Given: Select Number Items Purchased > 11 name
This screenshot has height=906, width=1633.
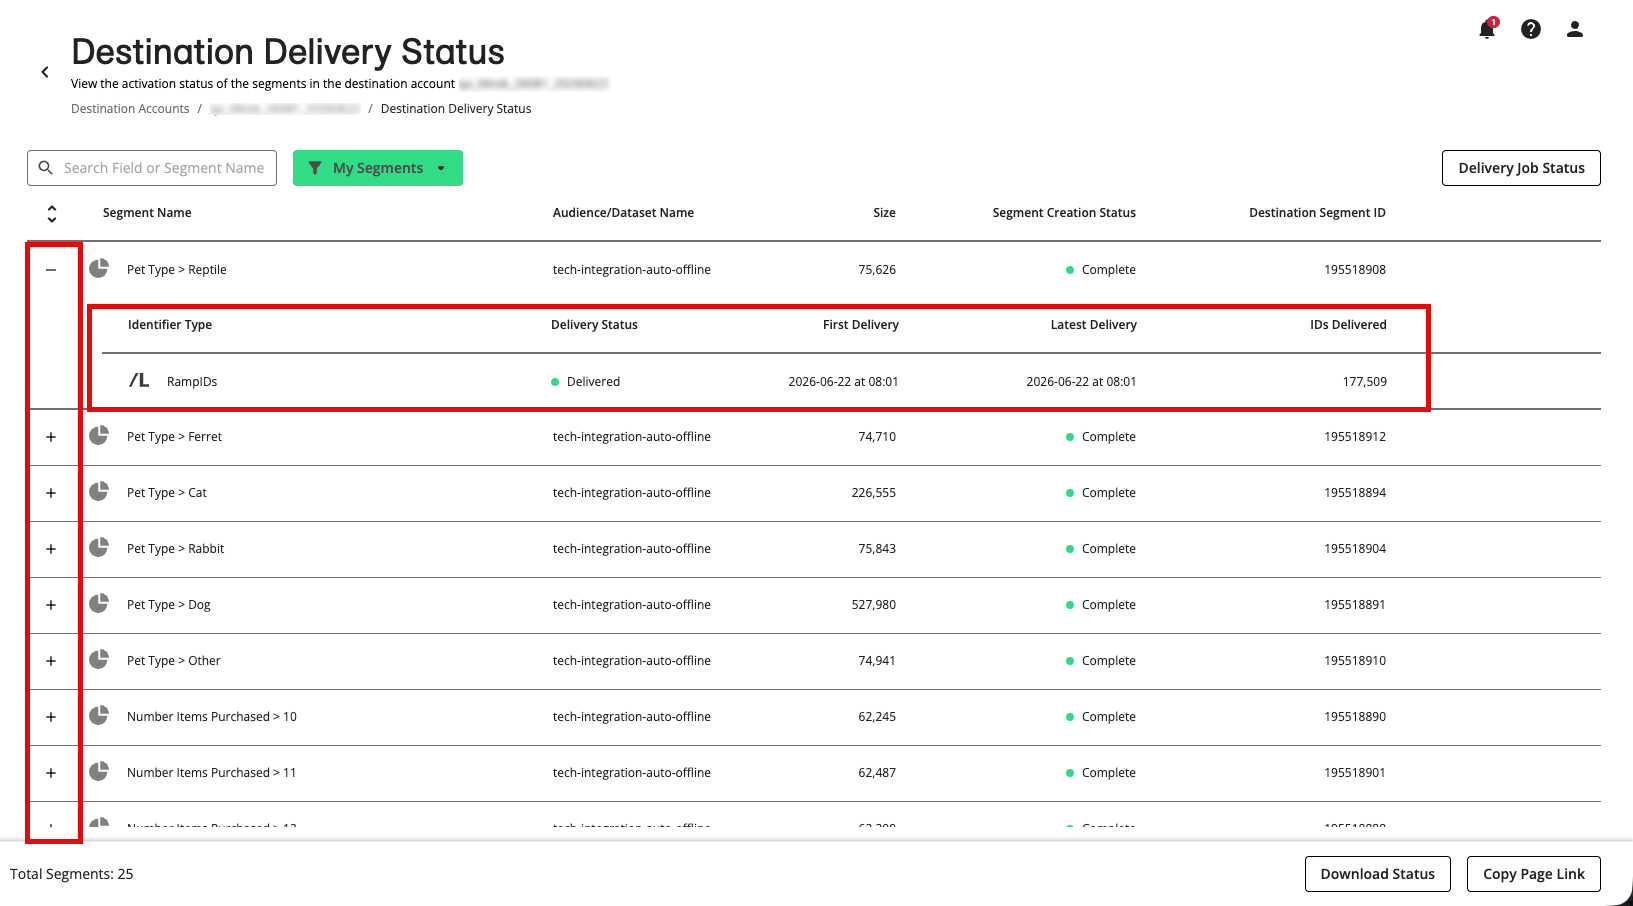Looking at the screenshot, I should click(x=212, y=773).
